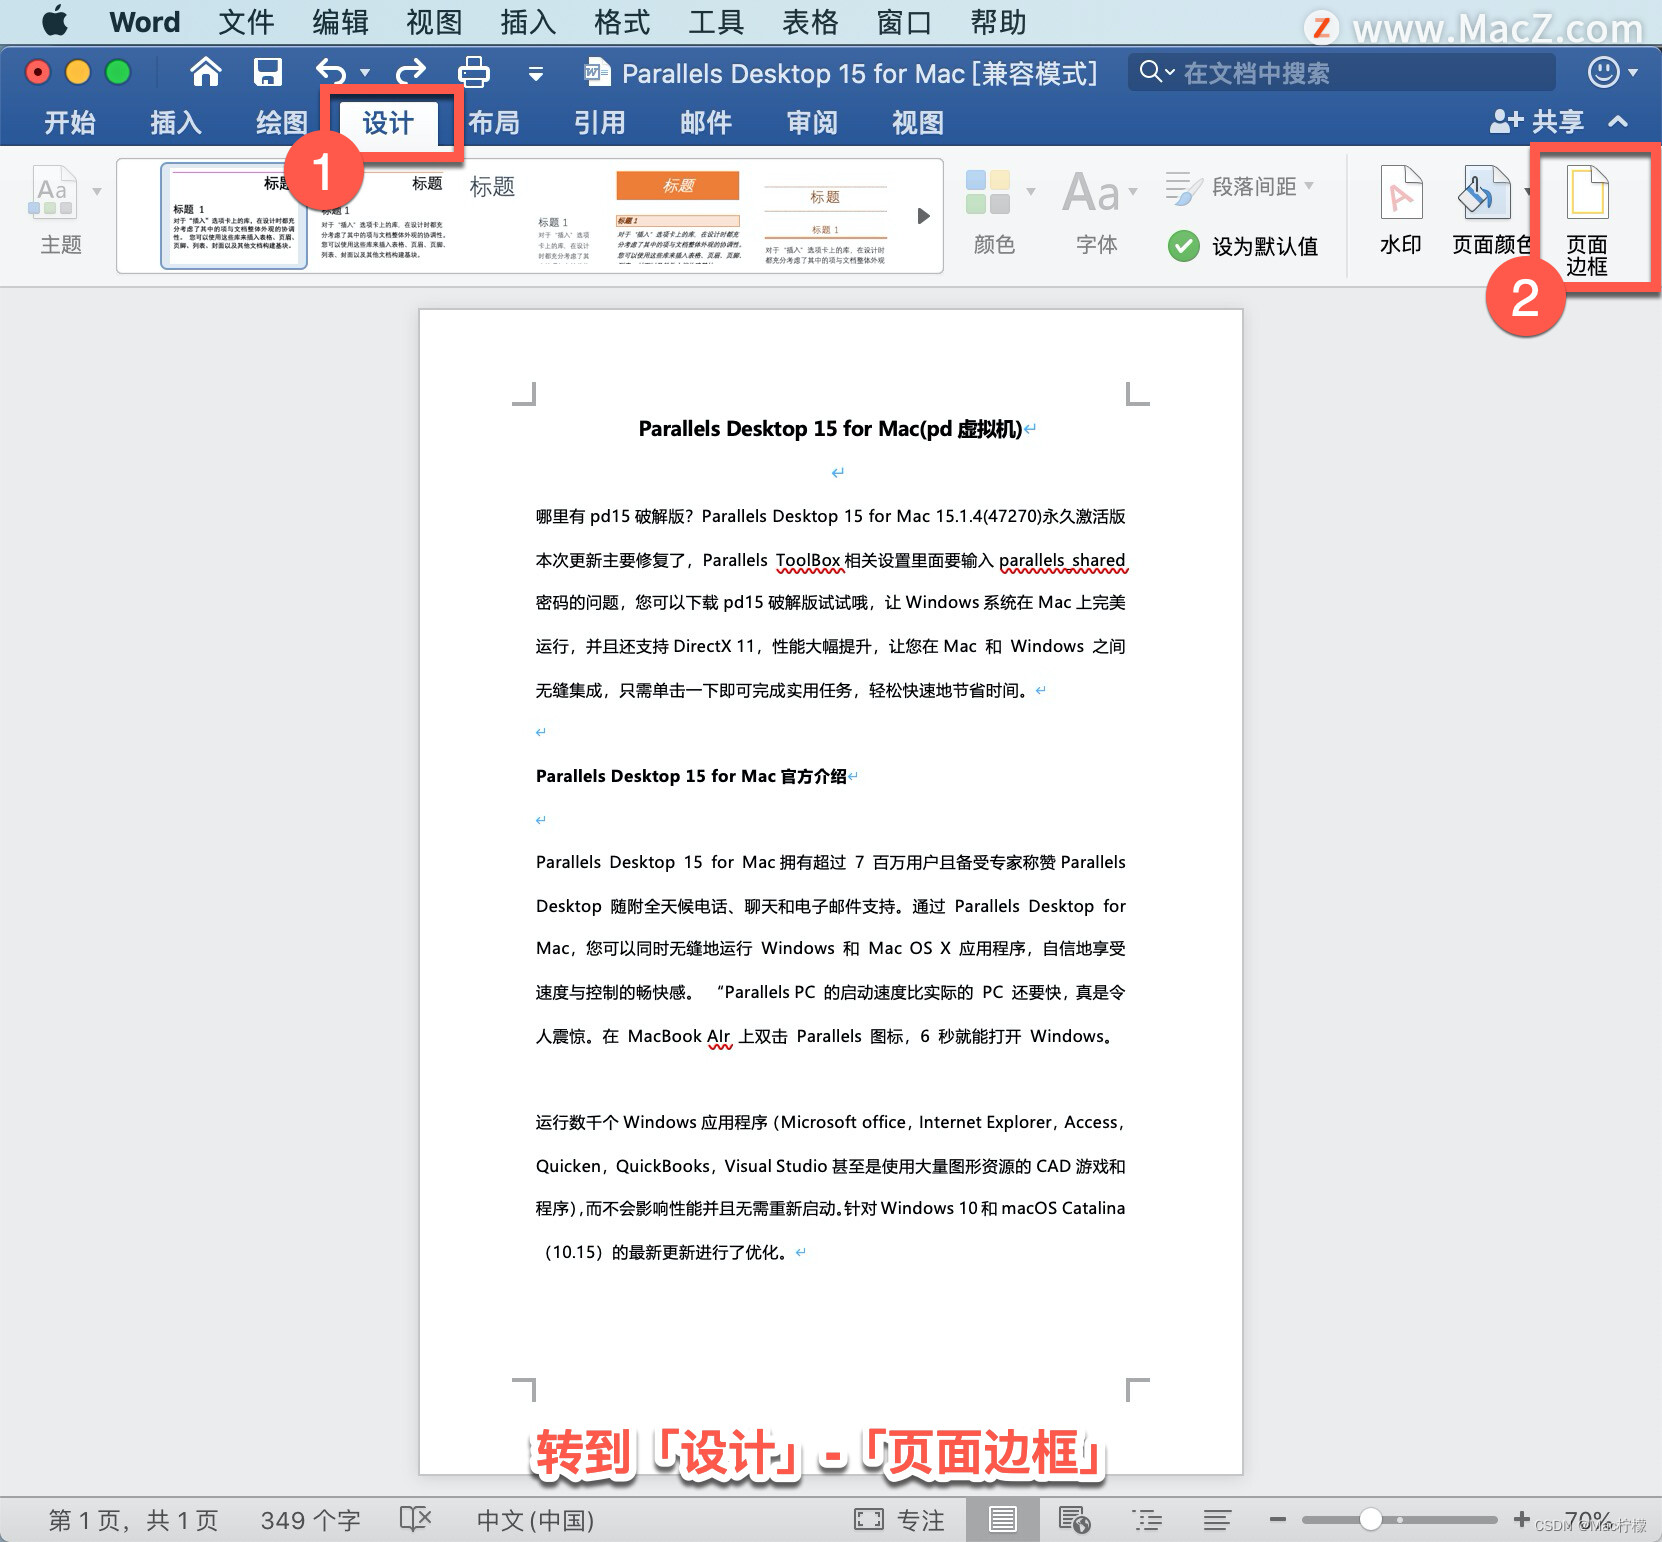Open the Edit (编辑) menu
Screen dimensions: 1662x1542
(x=340, y=22)
